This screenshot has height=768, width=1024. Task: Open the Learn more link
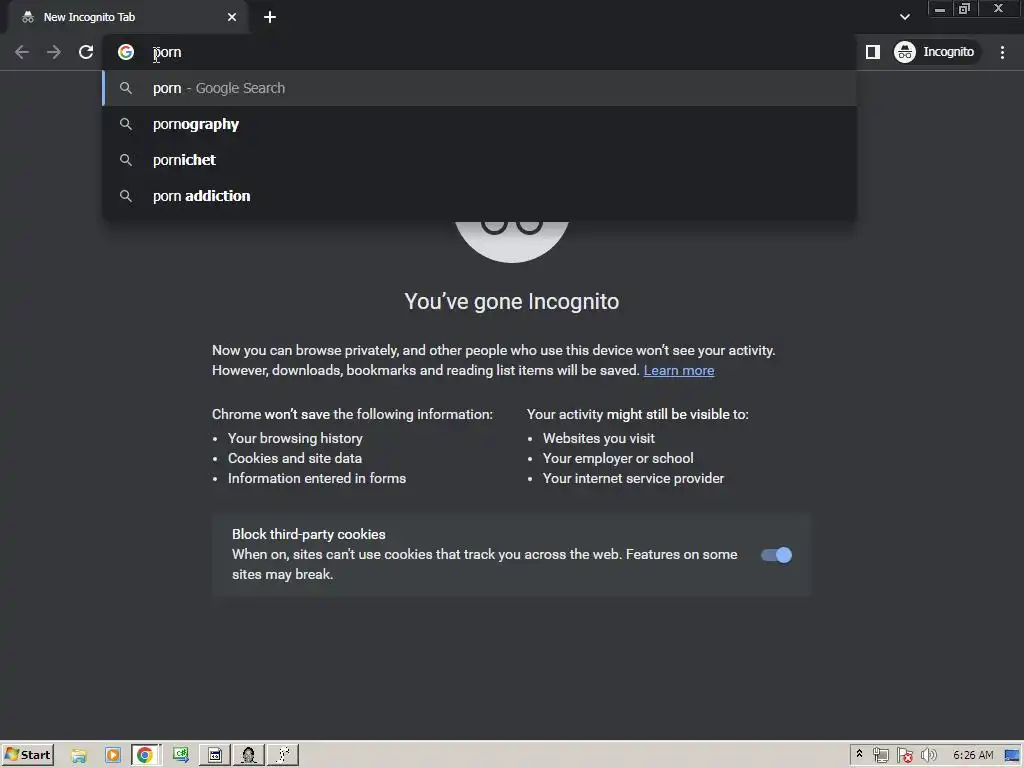point(679,370)
